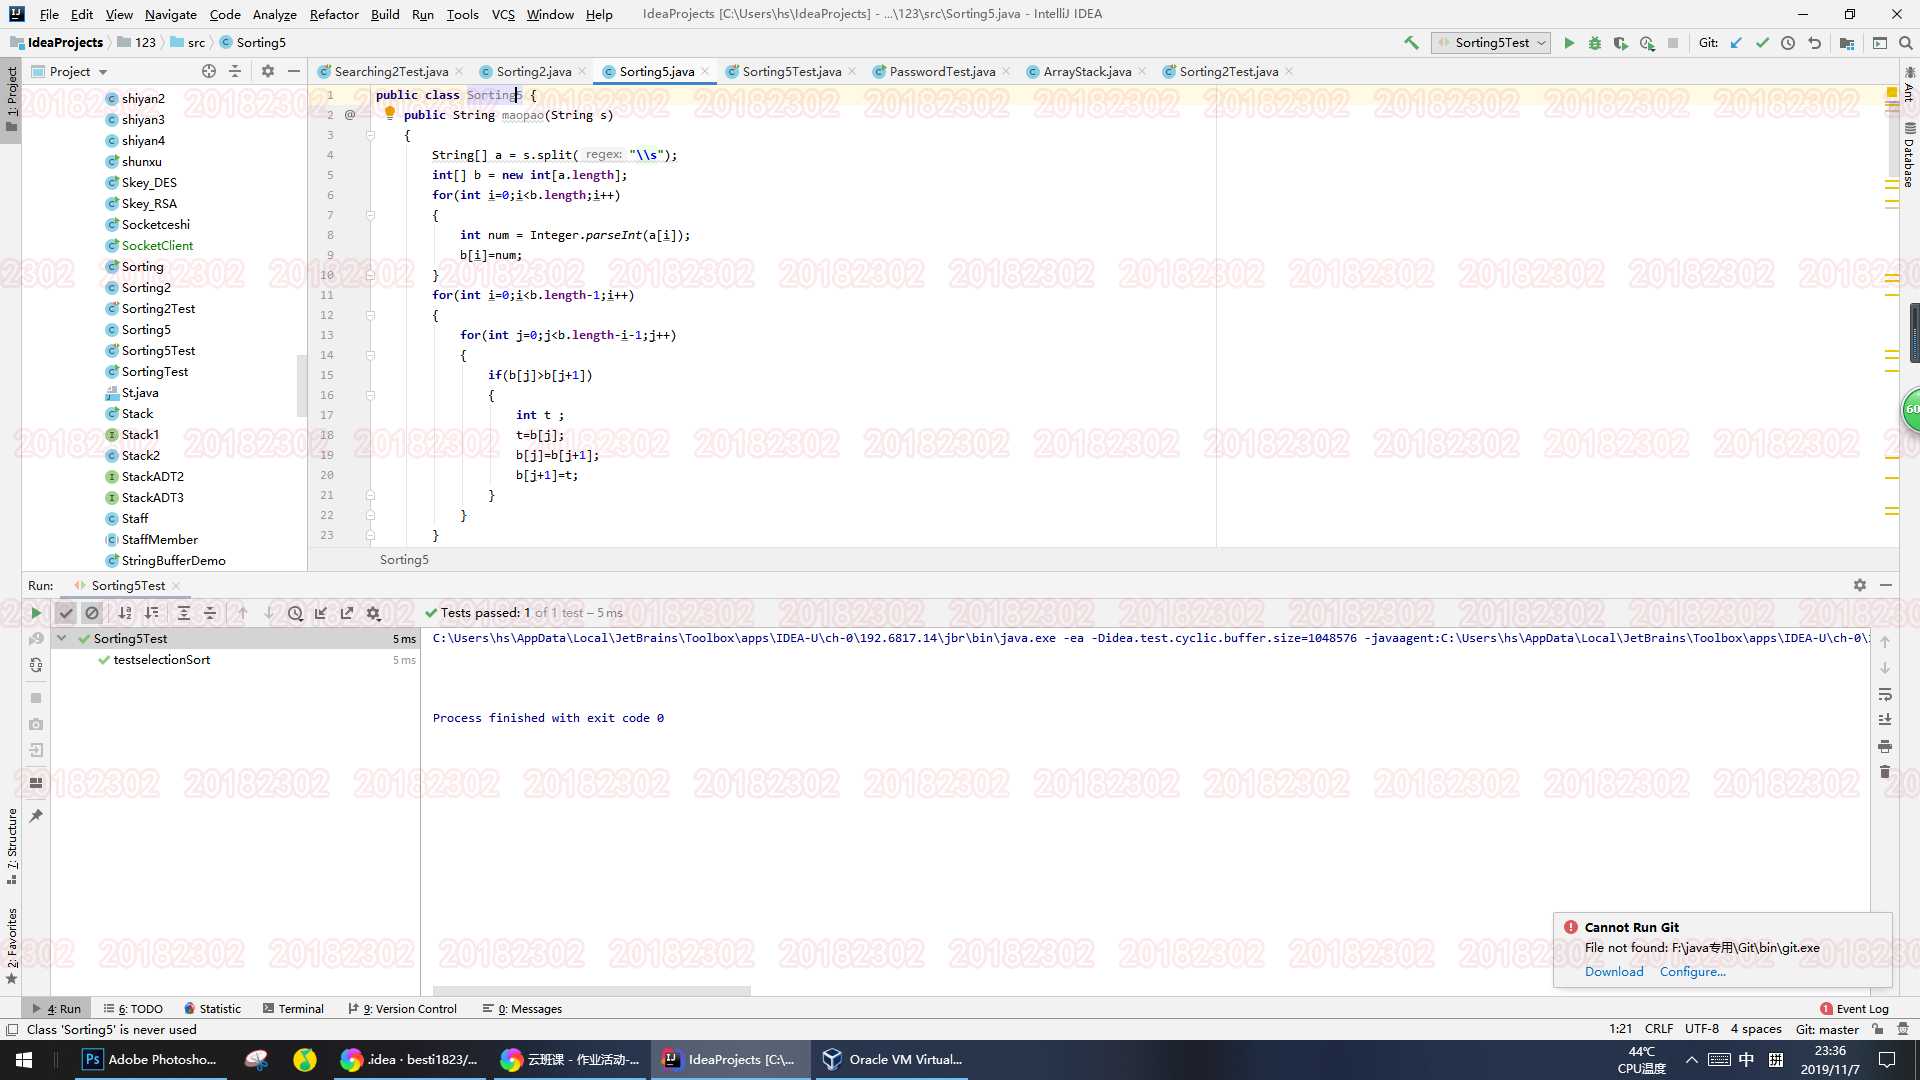Viewport: 1920px width, 1080px height.
Task: Print console output icon
Action: pyautogui.click(x=1885, y=746)
